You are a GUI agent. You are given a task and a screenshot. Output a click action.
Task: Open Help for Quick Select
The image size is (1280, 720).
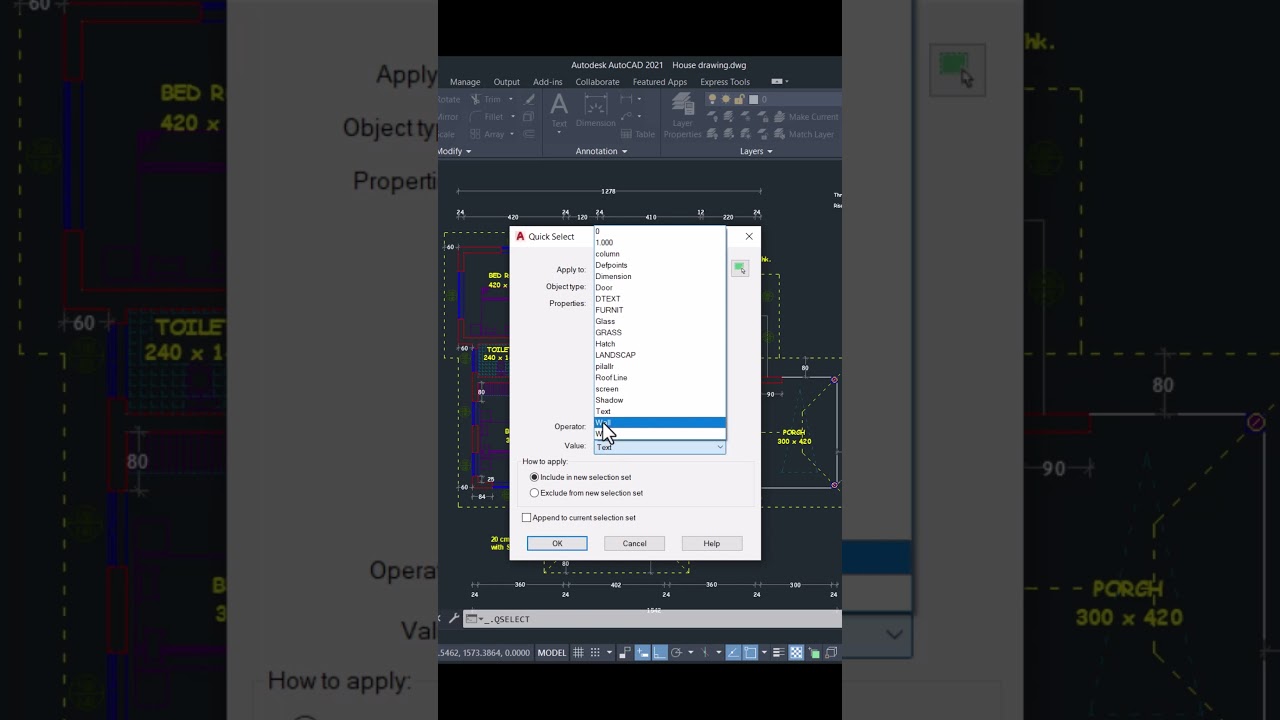pos(712,543)
